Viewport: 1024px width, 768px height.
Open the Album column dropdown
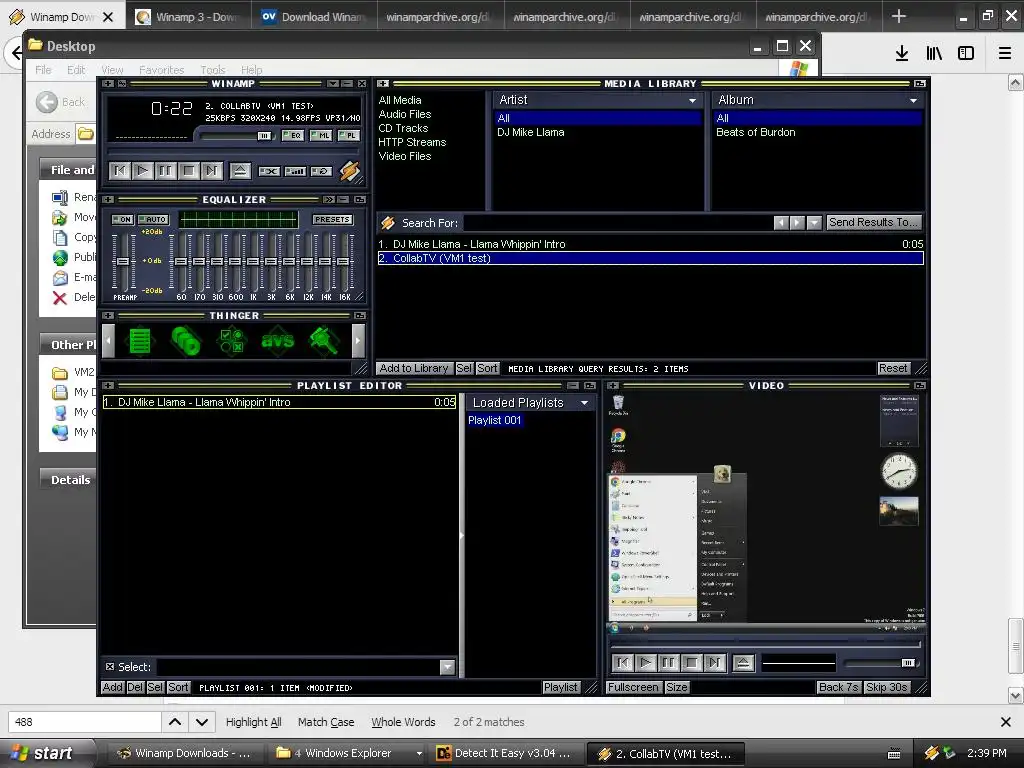pyautogui.click(x=914, y=100)
